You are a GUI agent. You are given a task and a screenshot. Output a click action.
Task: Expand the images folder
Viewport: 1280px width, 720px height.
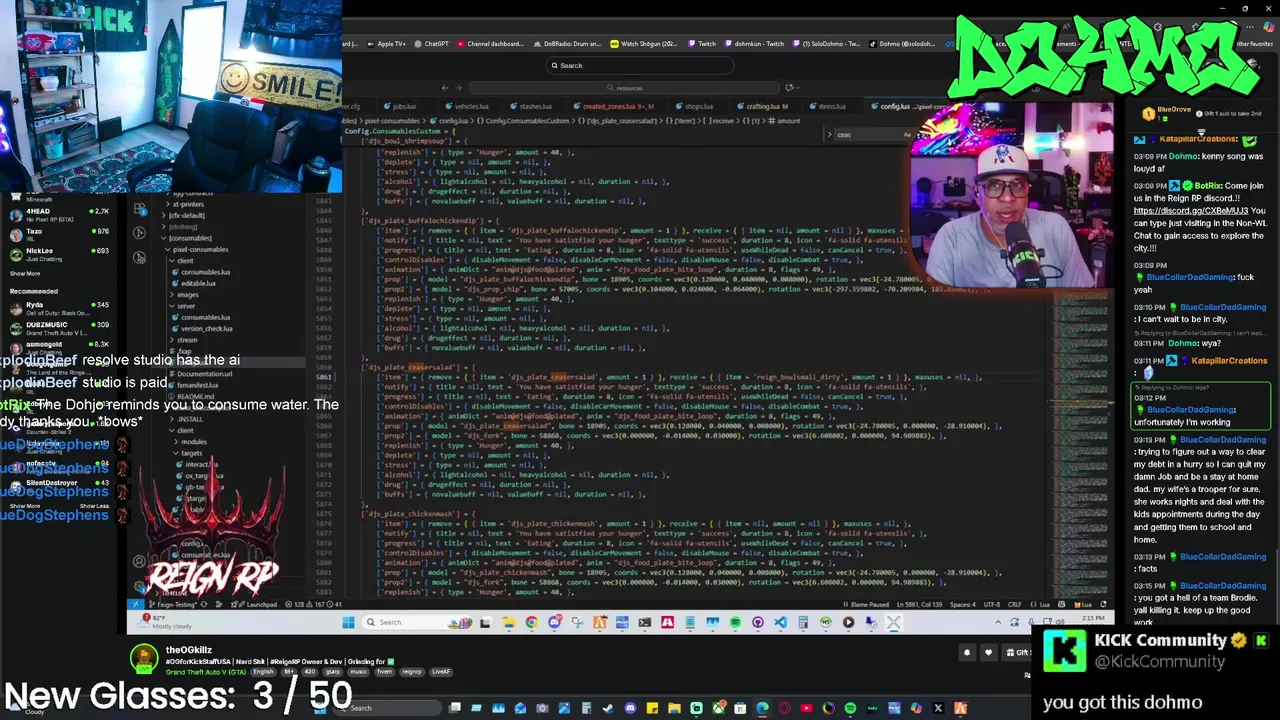point(186,295)
